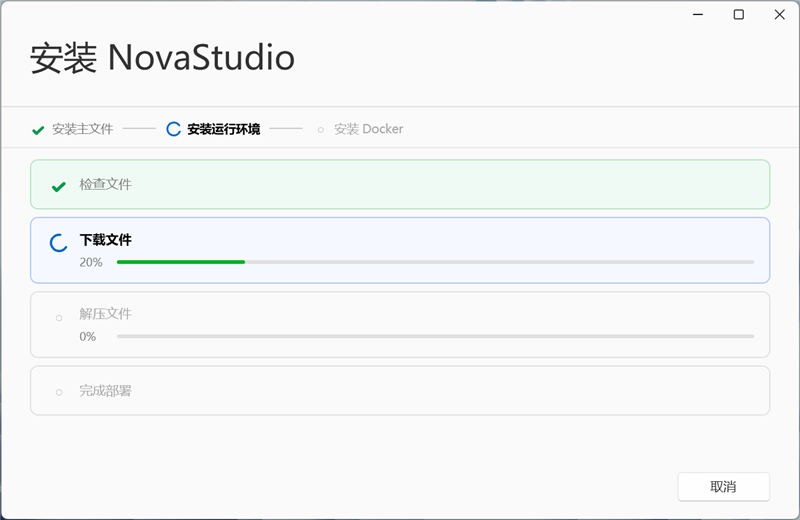The height and width of the screenshot is (520, 800).
Task: Click the 取消 button
Action: pos(723,487)
